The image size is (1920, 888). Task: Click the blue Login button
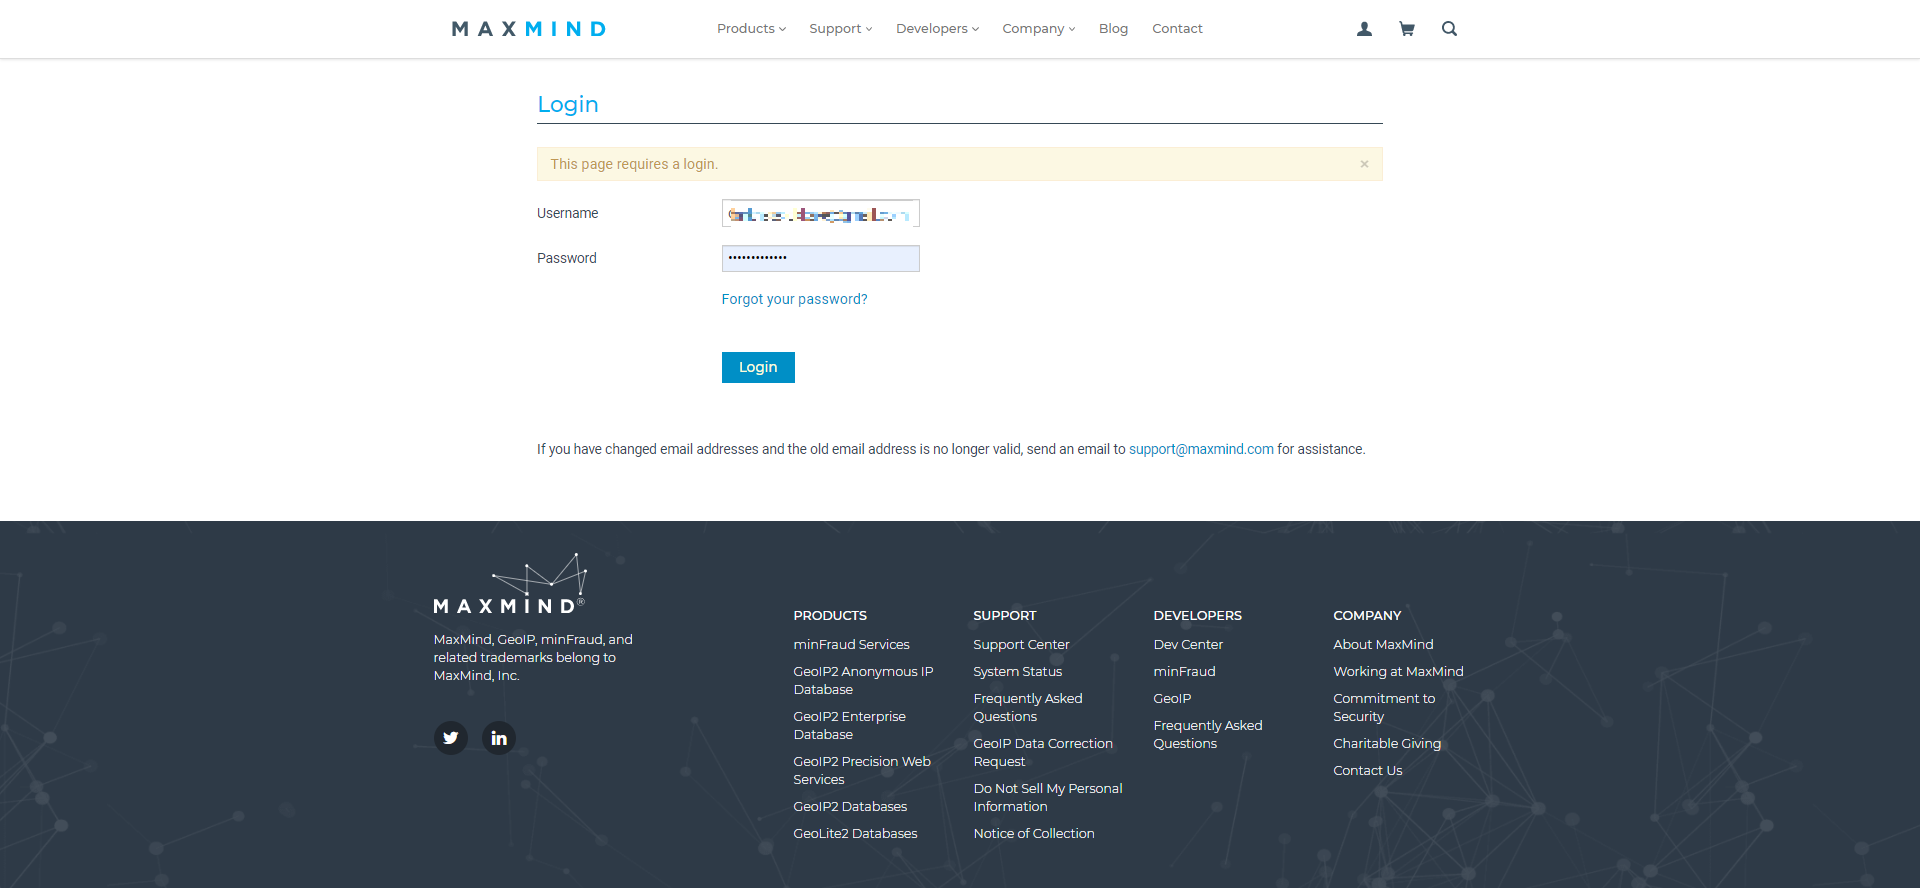(758, 367)
